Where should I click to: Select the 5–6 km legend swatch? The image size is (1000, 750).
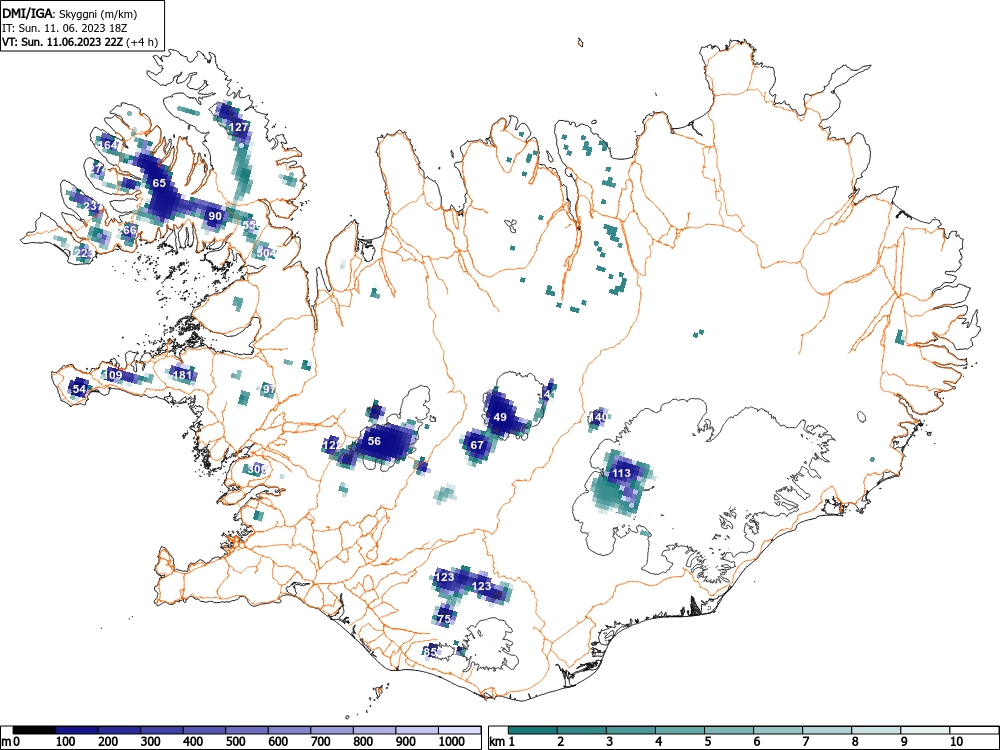[729, 730]
